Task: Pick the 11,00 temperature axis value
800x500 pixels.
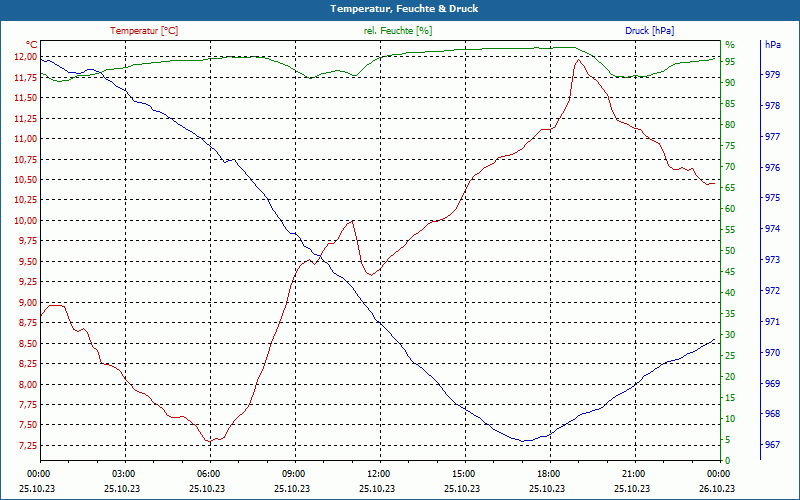Action: tap(25, 139)
